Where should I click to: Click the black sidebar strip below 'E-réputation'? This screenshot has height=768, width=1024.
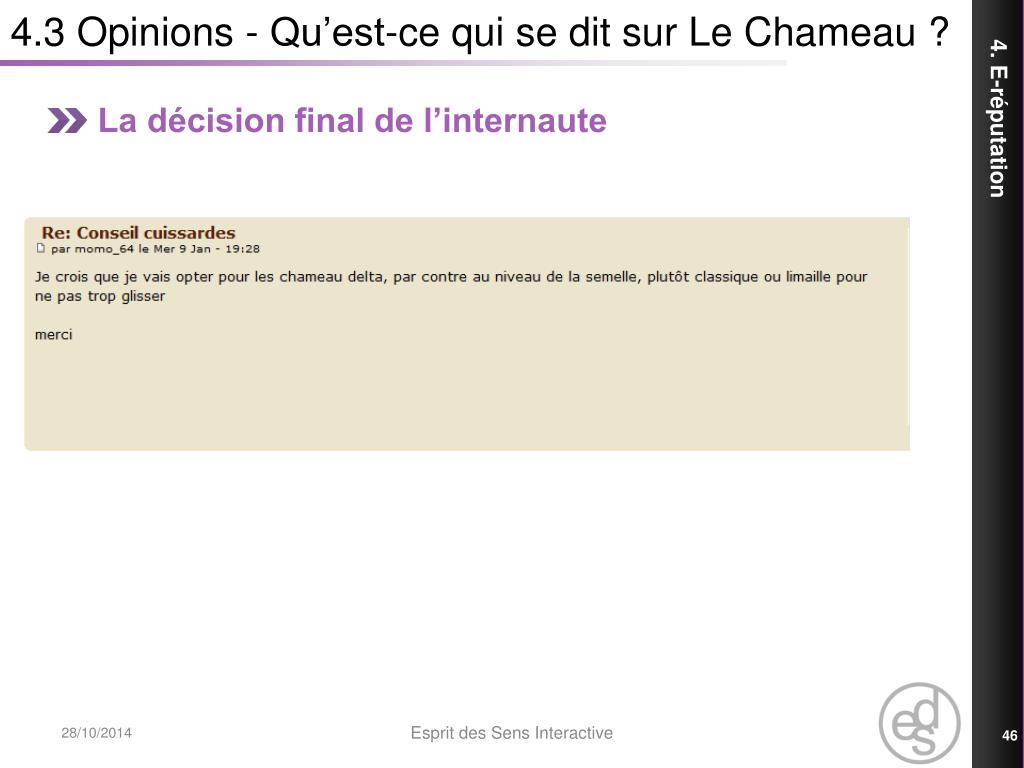click(997, 457)
